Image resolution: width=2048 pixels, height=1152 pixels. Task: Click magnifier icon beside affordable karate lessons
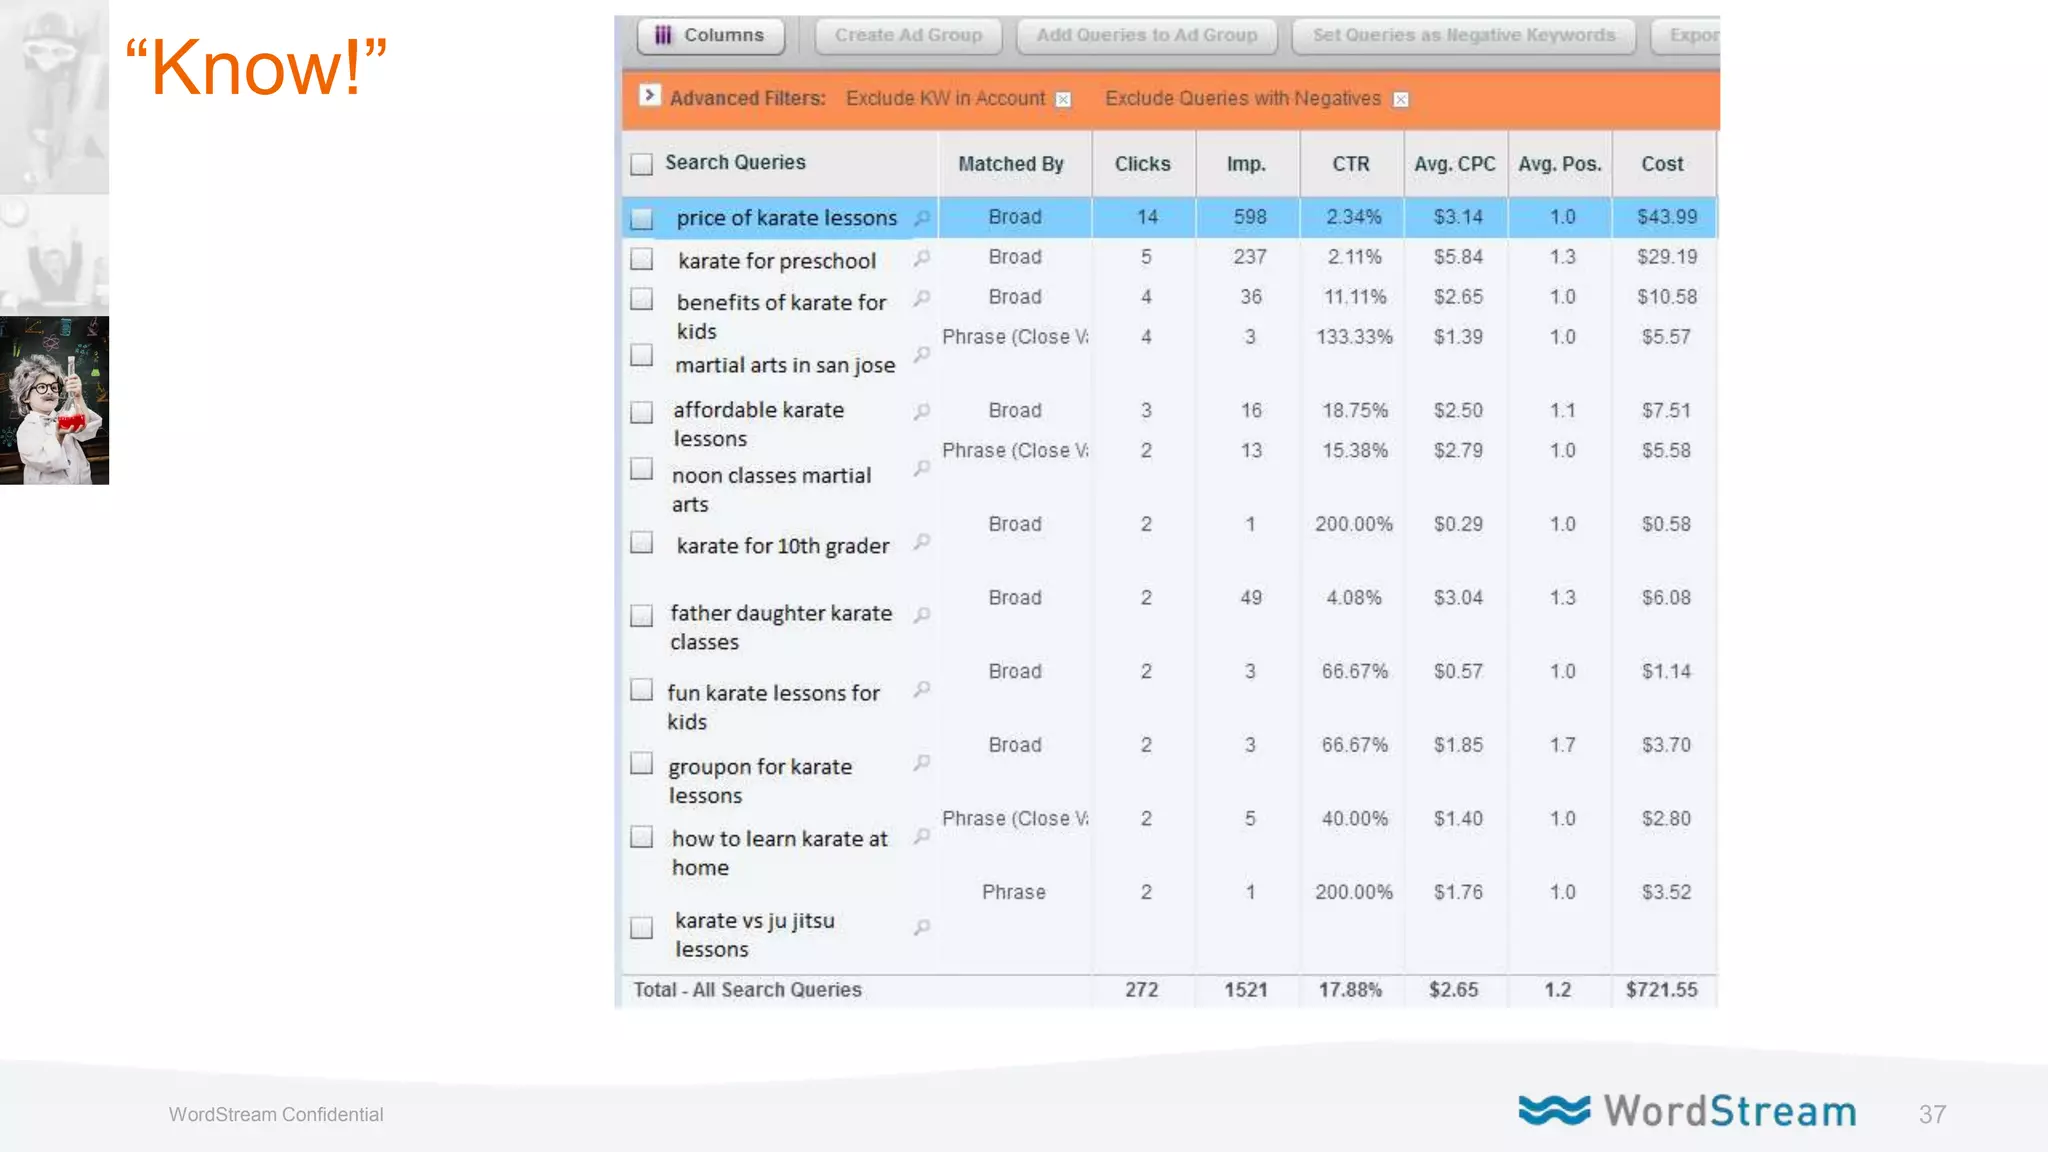pyautogui.click(x=922, y=411)
